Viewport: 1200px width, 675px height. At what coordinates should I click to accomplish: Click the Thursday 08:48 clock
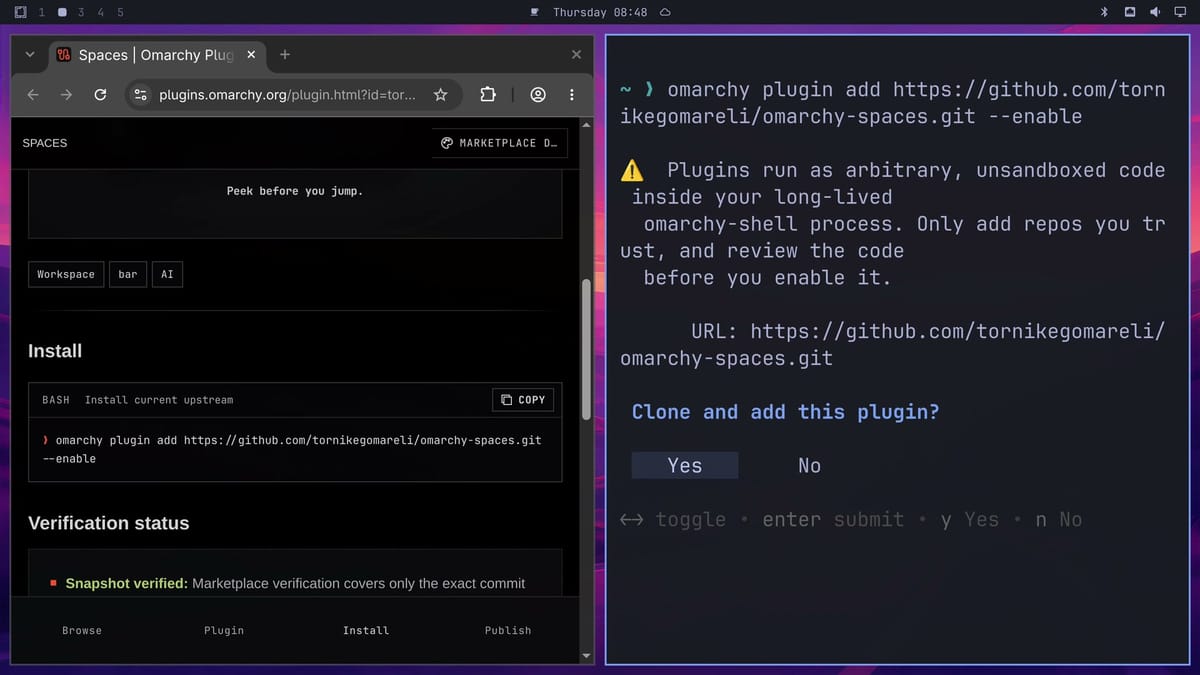[600, 12]
